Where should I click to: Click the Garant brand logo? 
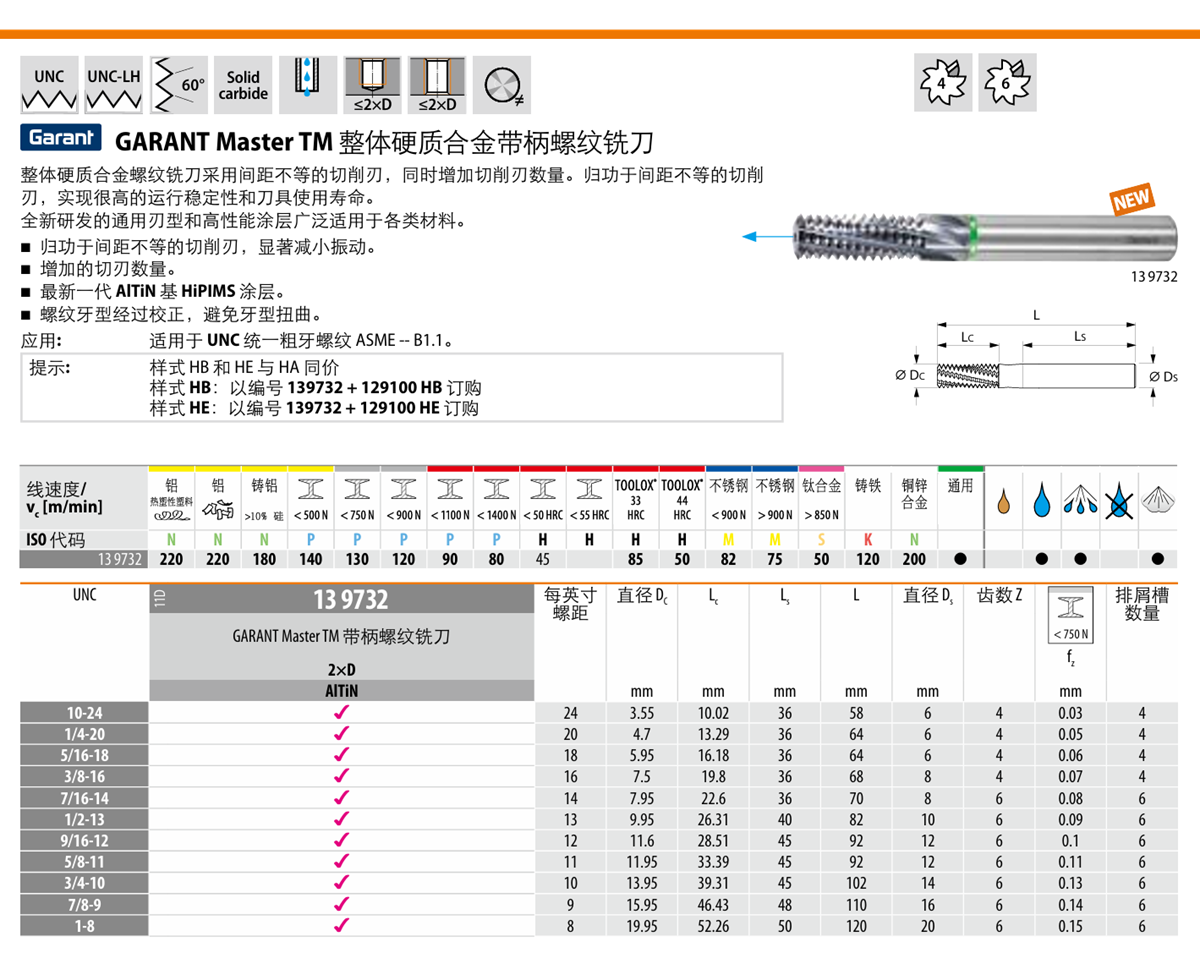tap(61, 138)
